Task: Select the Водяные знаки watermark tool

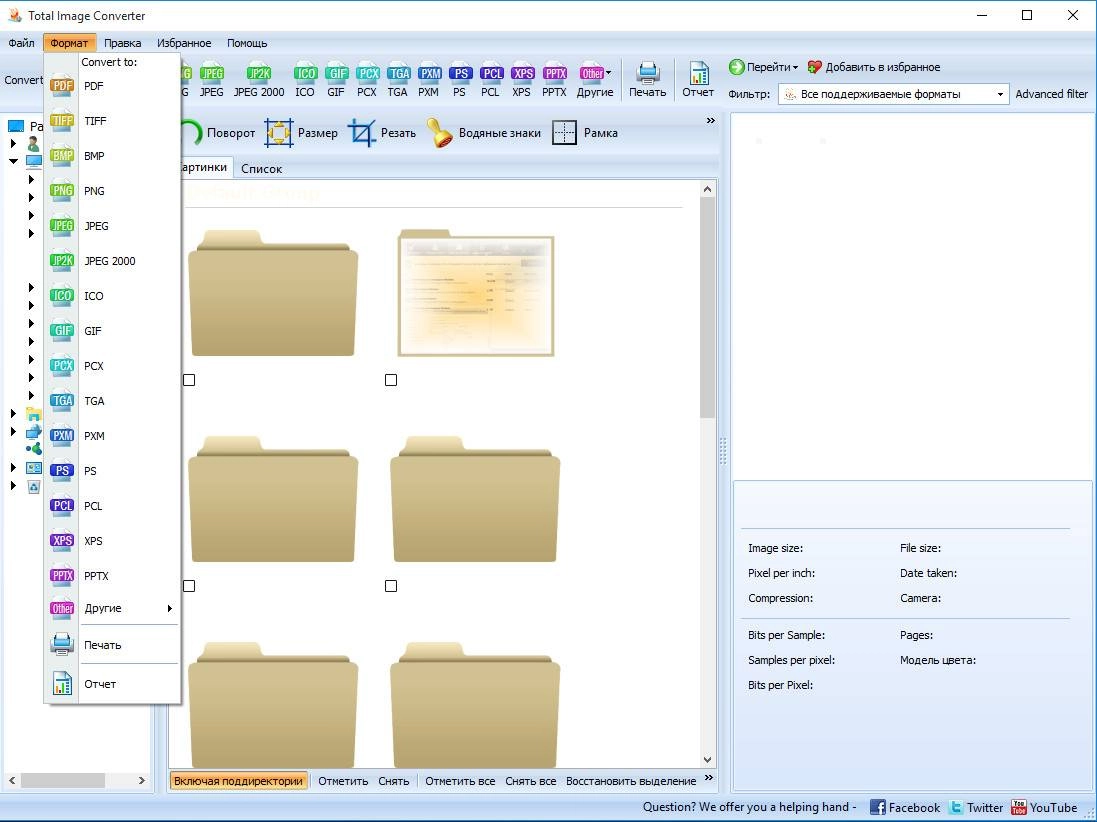Action: pyautogui.click(x=483, y=133)
